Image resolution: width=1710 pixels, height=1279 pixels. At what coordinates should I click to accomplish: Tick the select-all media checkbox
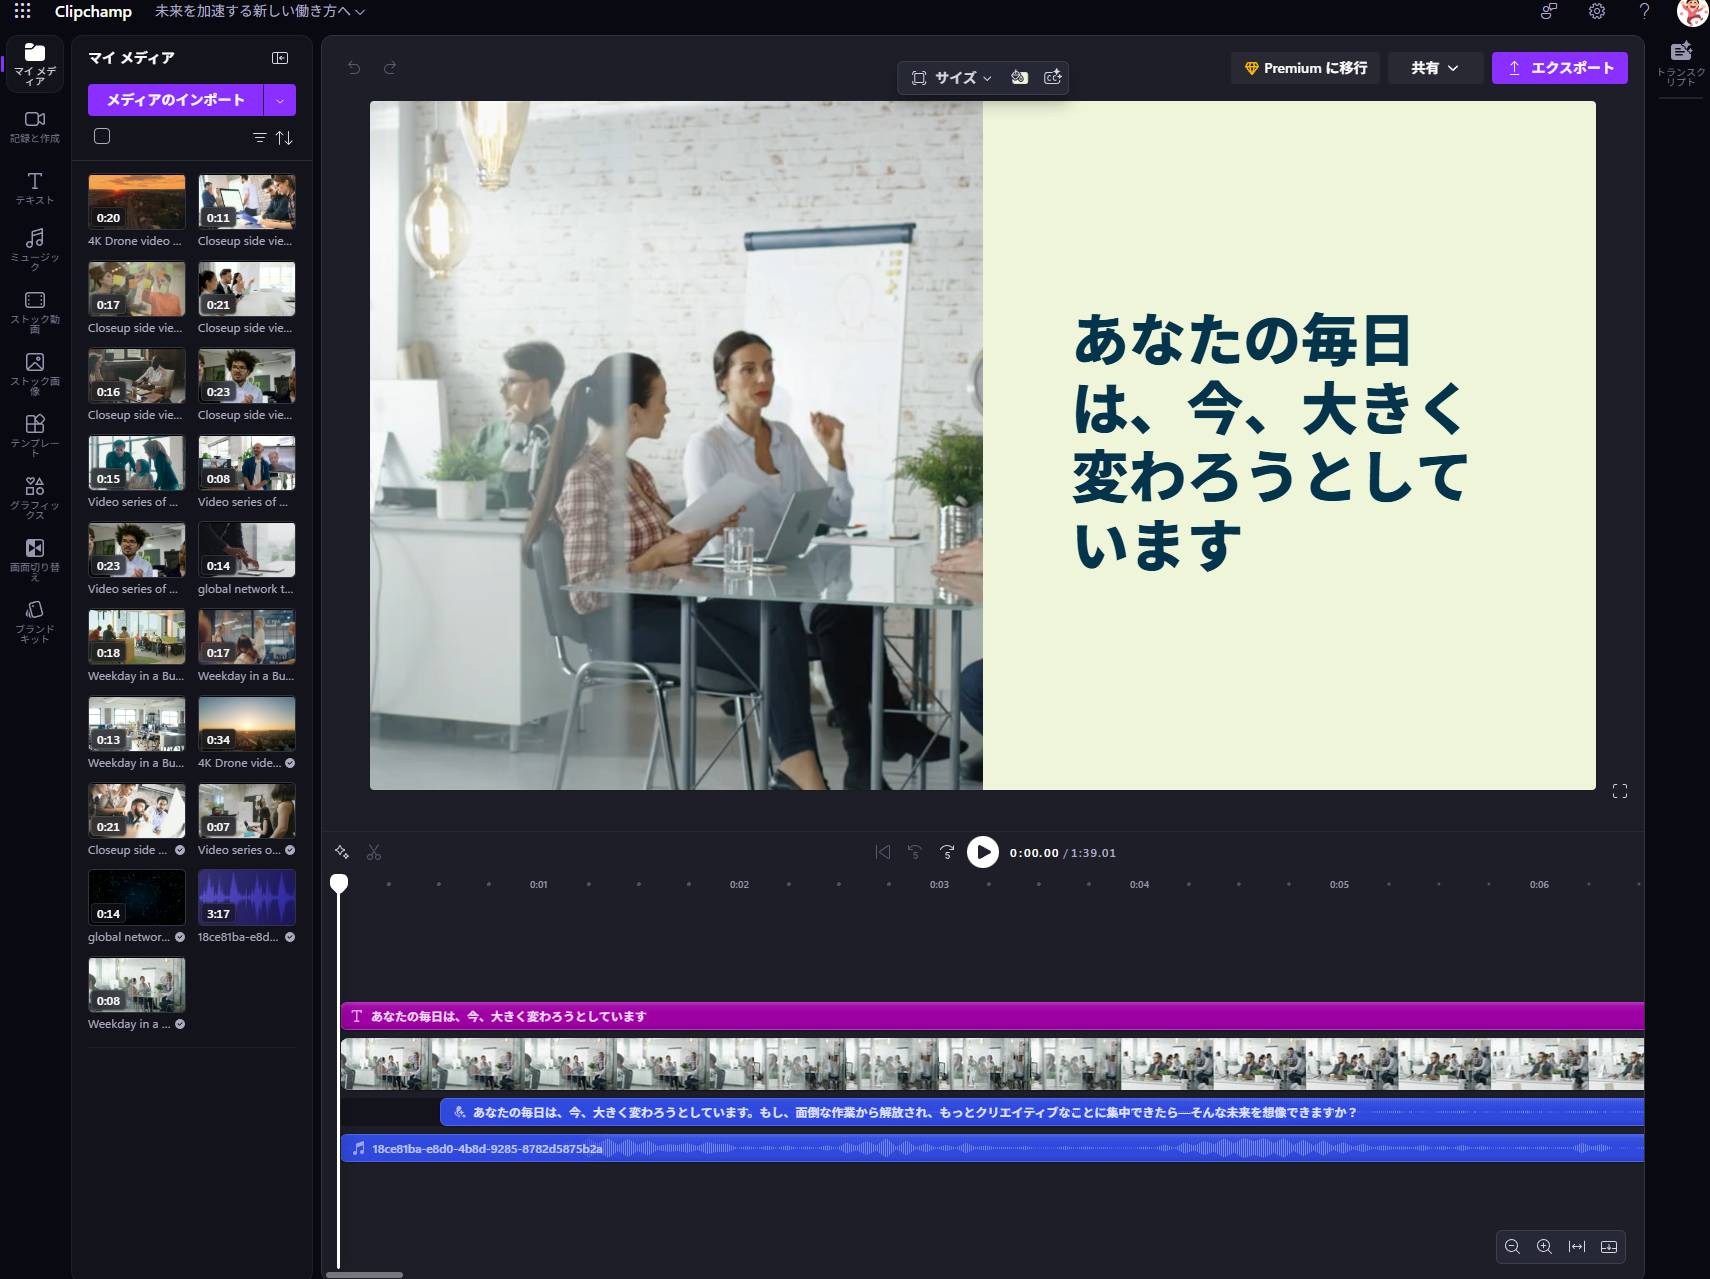point(102,136)
